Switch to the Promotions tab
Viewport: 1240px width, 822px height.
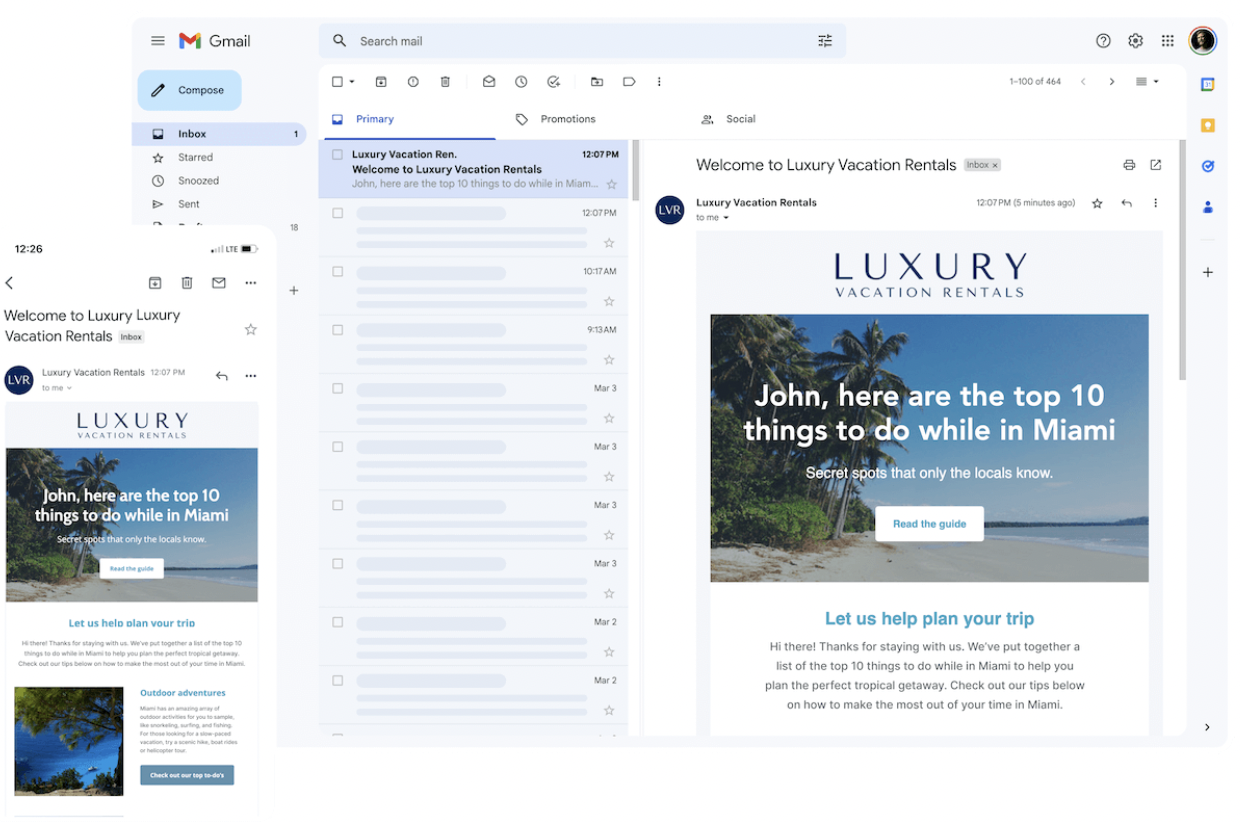coord(568,118)
